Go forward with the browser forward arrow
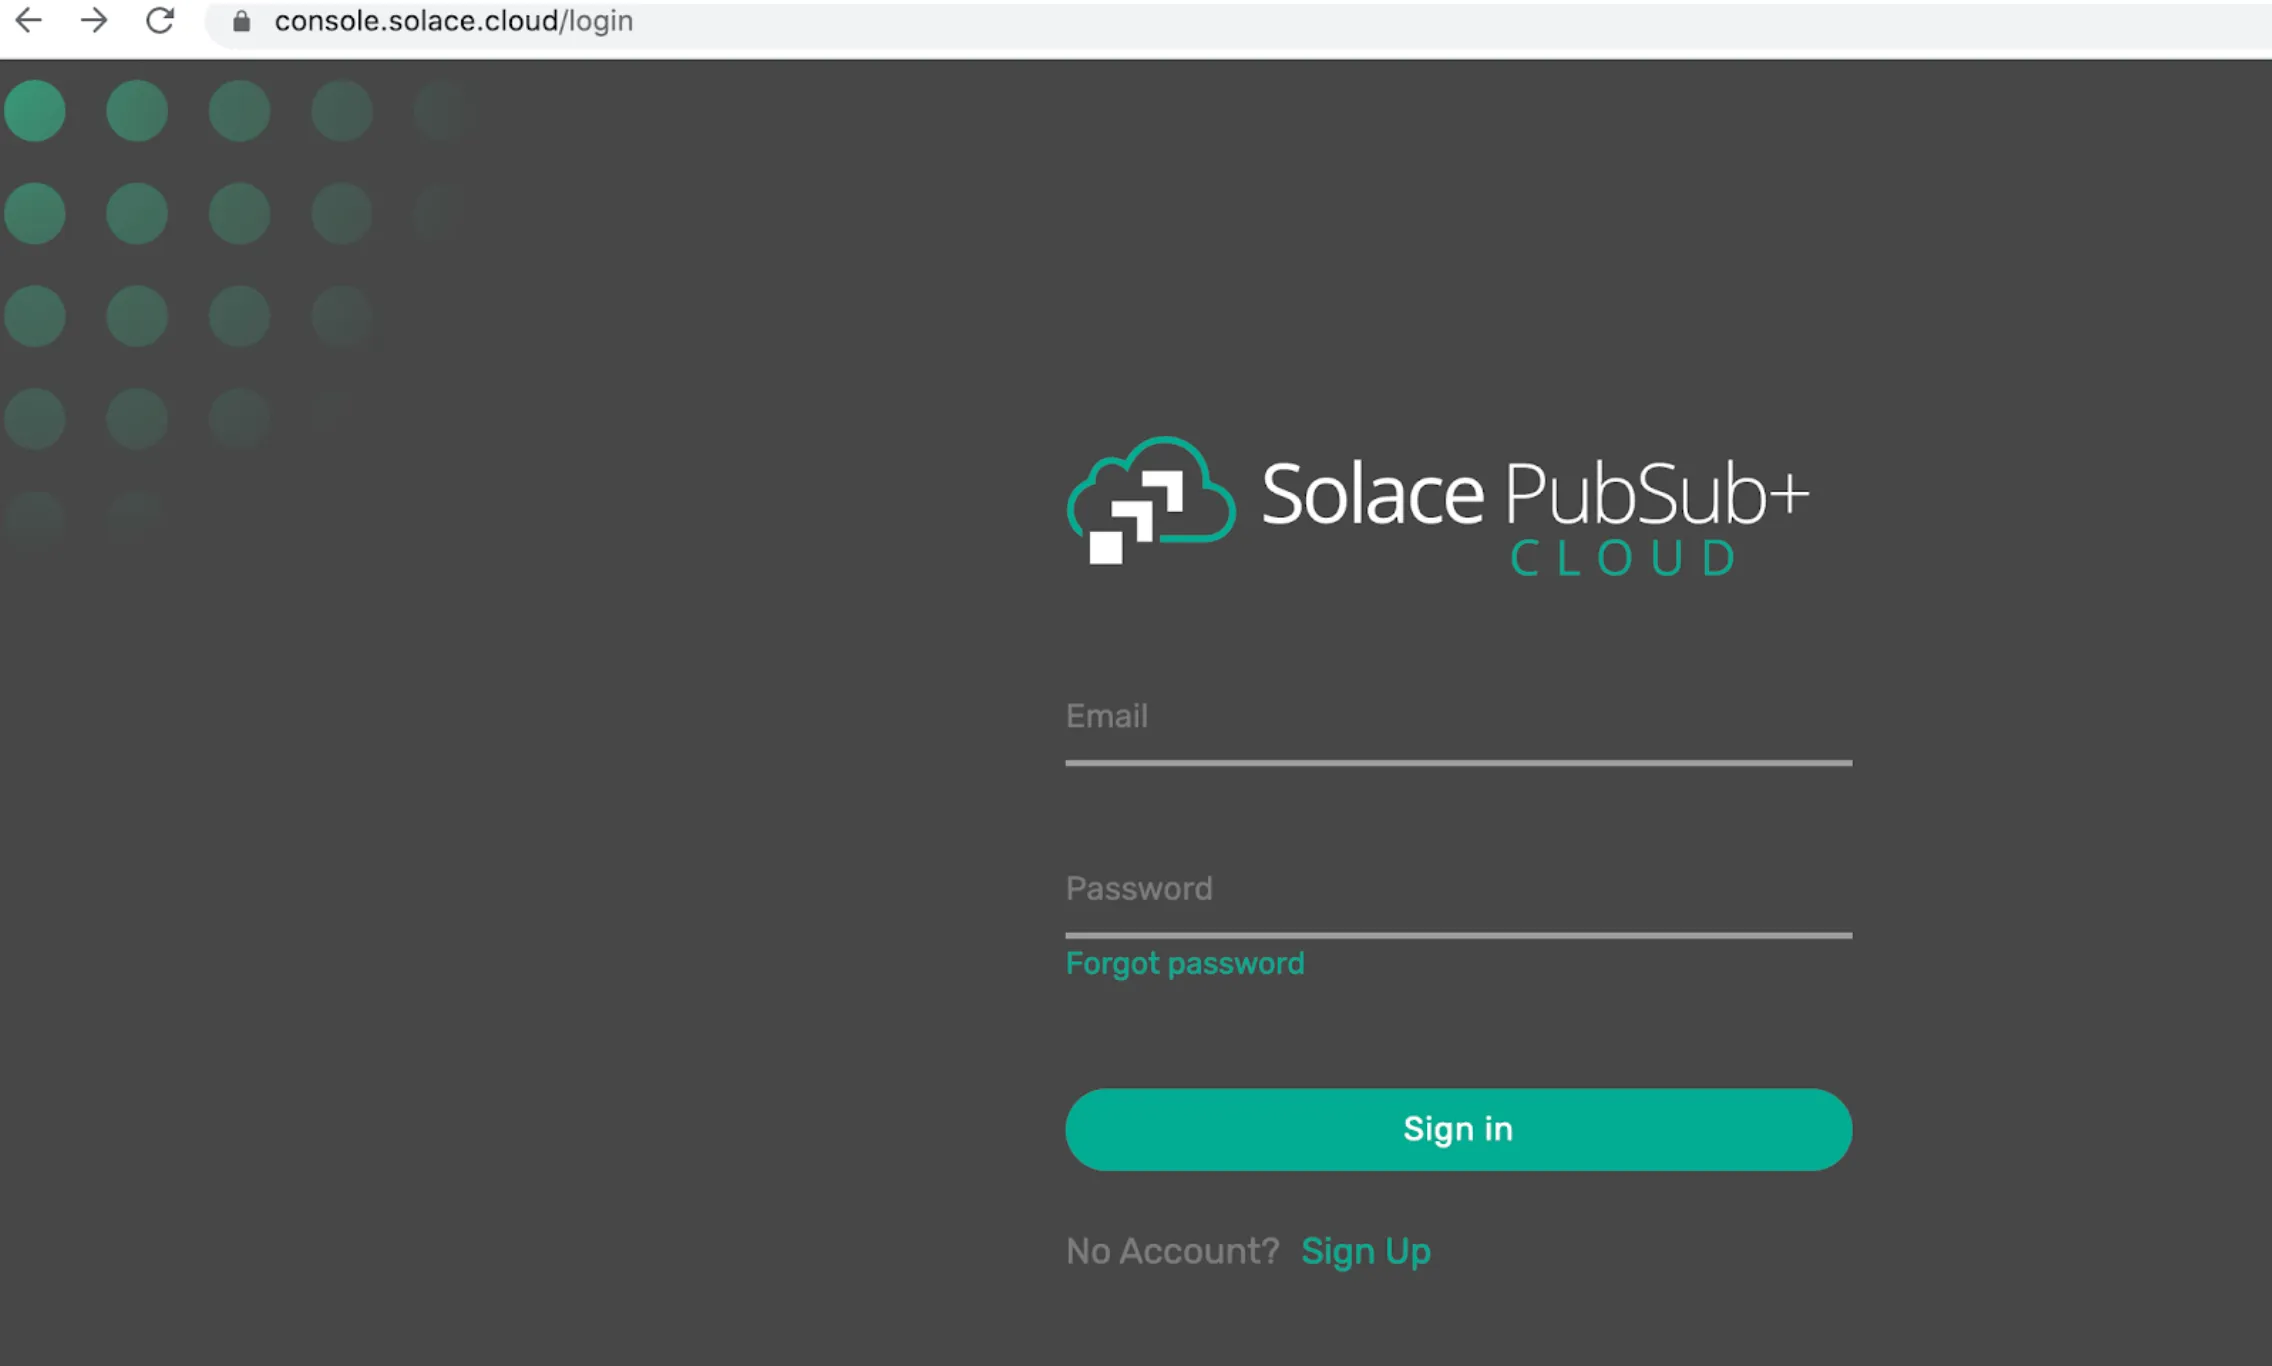The width and height of the screenshot is (2272, 1366). click(94, 20)
